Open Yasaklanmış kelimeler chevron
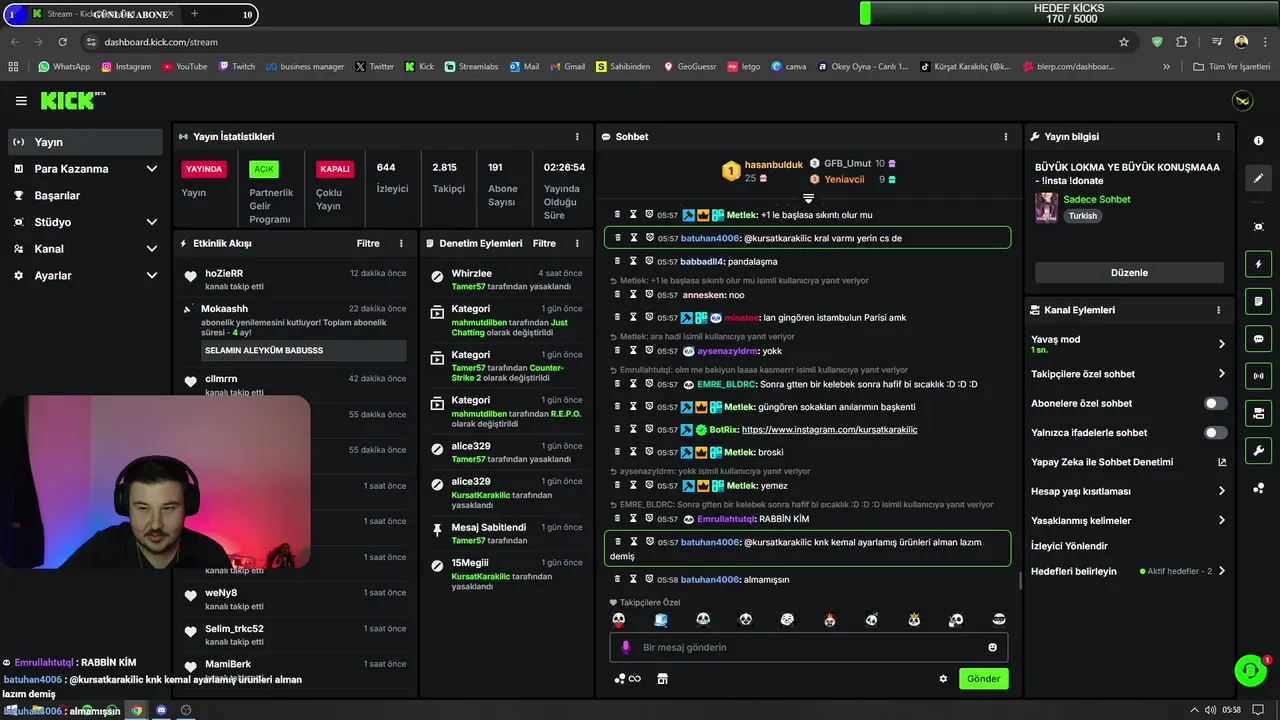The height and width of the screenshot is (720, 1280). pos(1221,520)
